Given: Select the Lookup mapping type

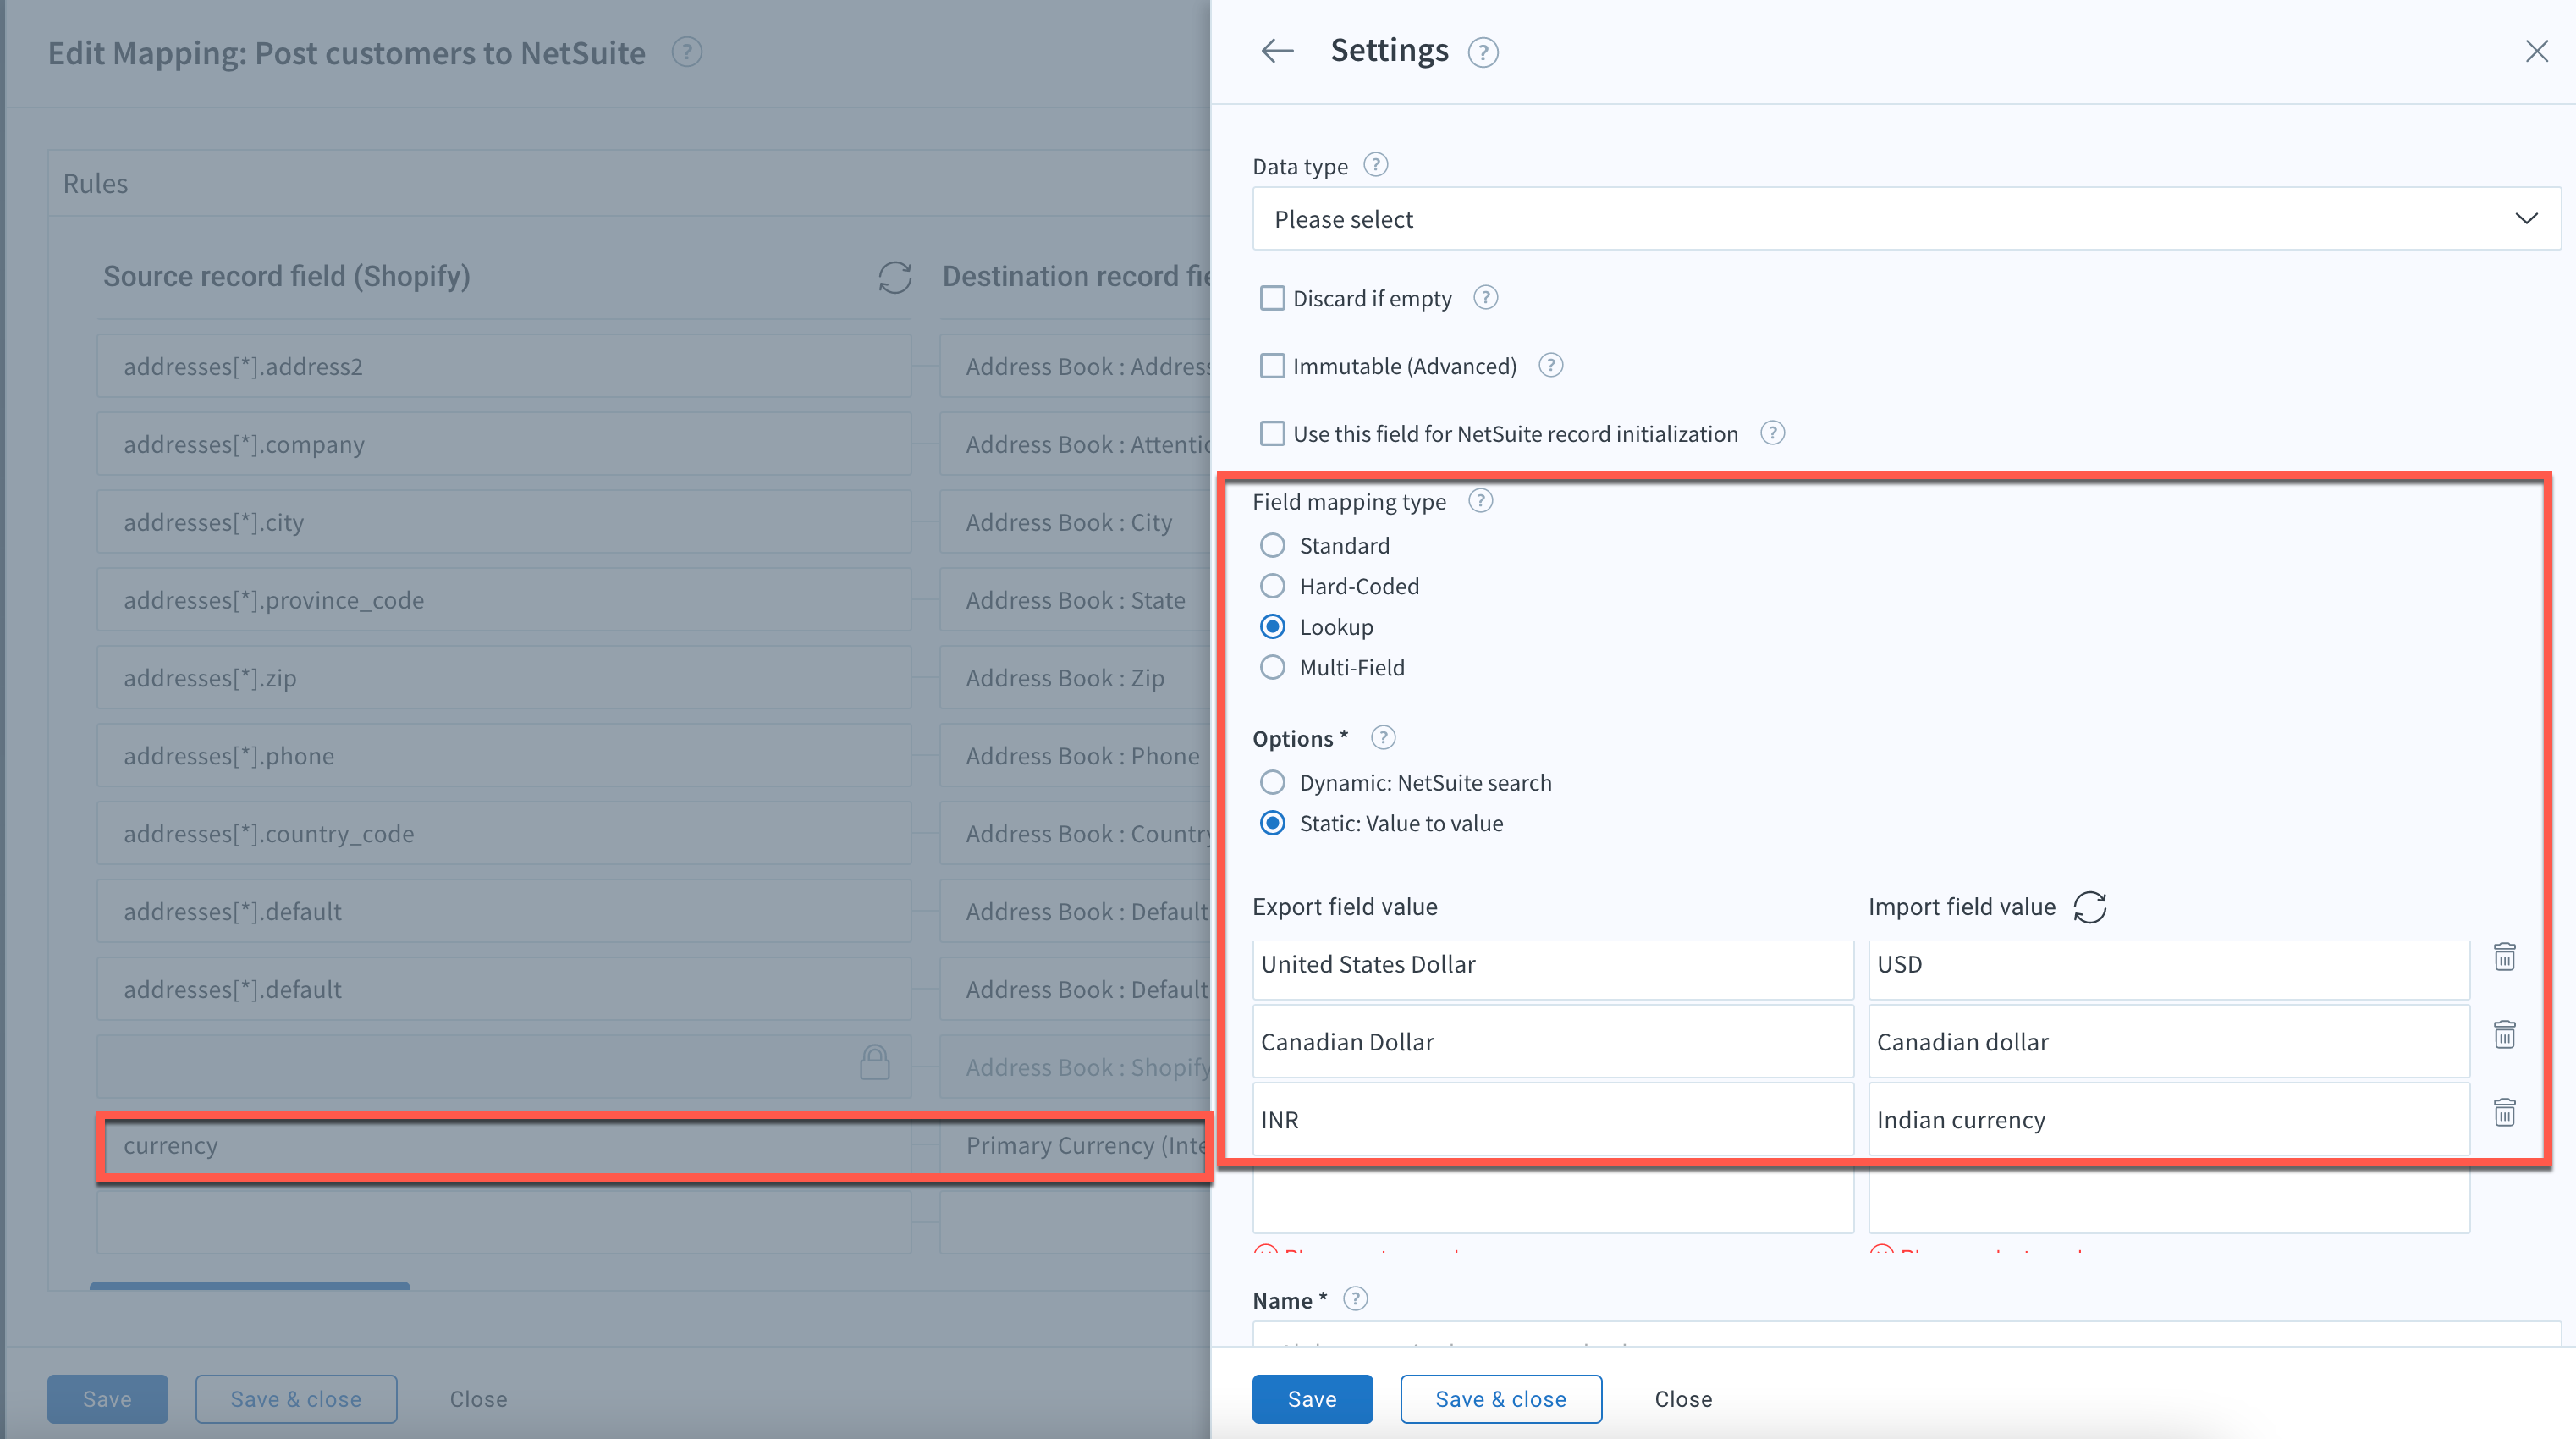Looking at the screenshot, I should [1272, 627].
